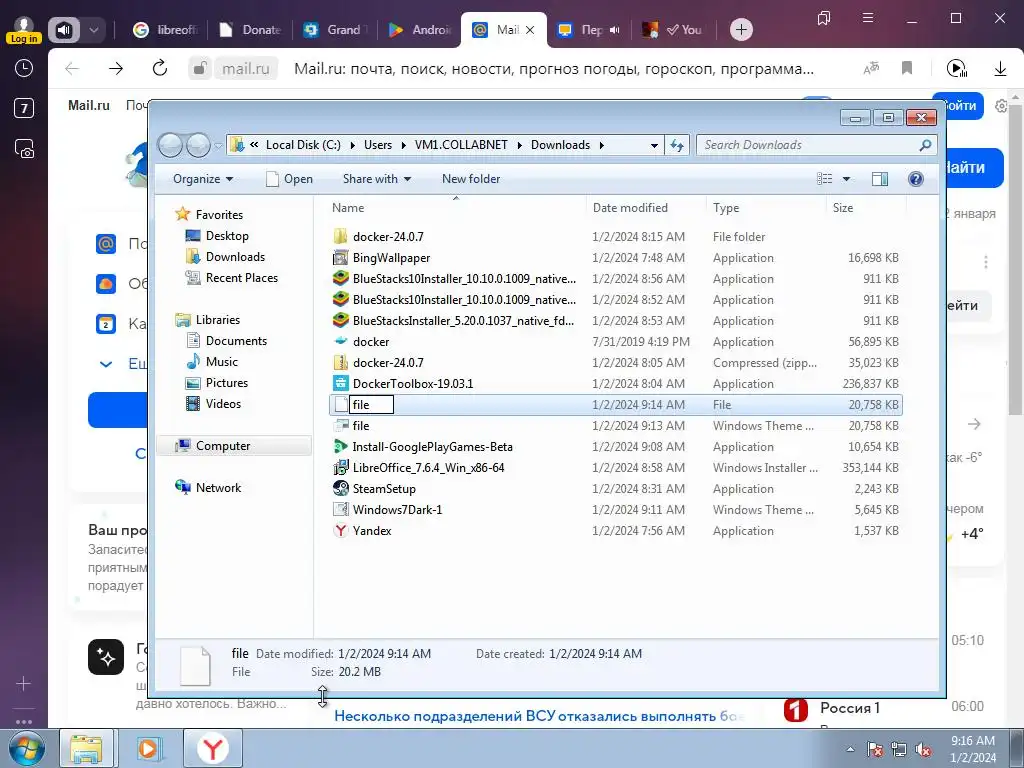Viewport: 1024px width, 768px height.
Task: Click Yandex browser taskbar icon
Action: coord(212,748)
